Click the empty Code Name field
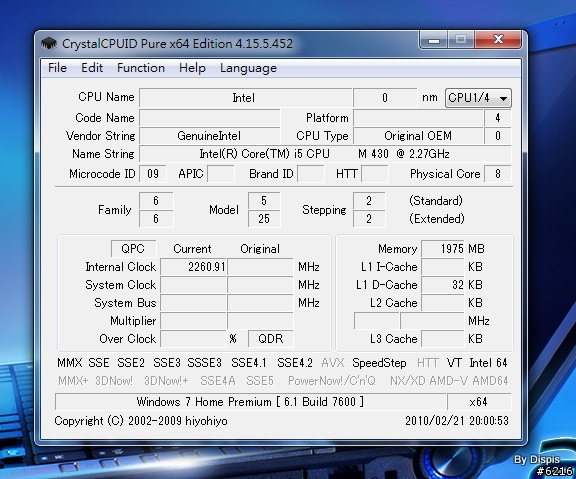 209,118
